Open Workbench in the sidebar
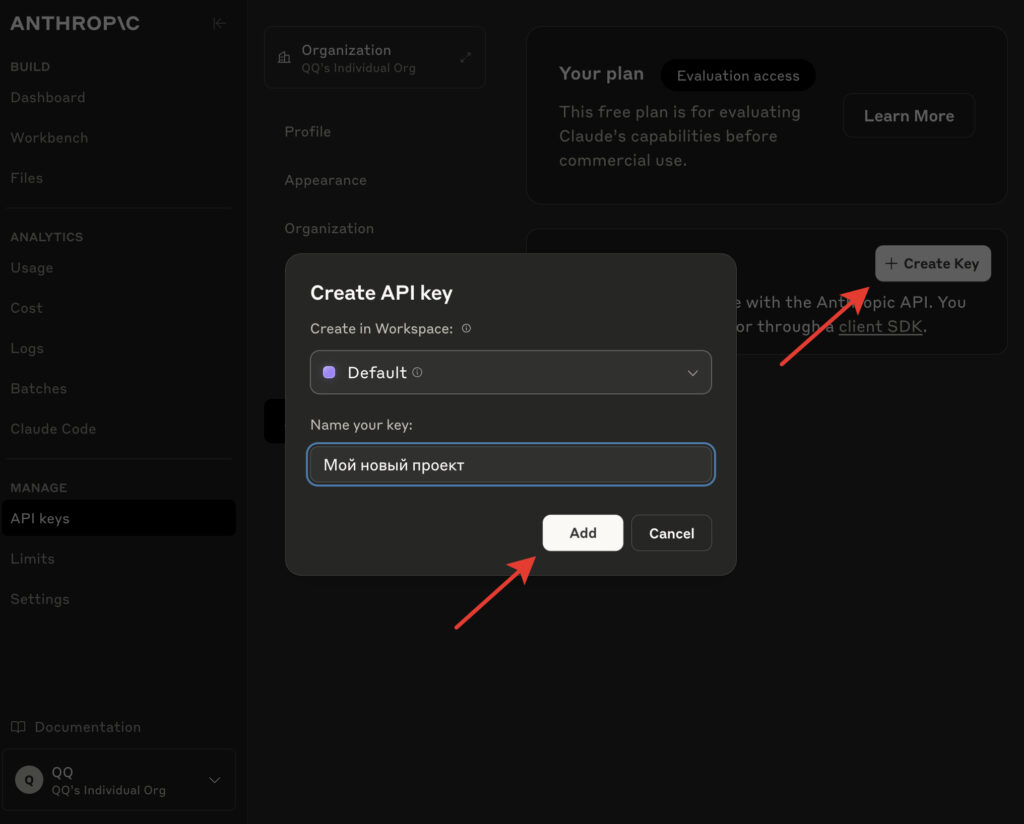The width and height of the screenshot is (1024, 824). 49,138
